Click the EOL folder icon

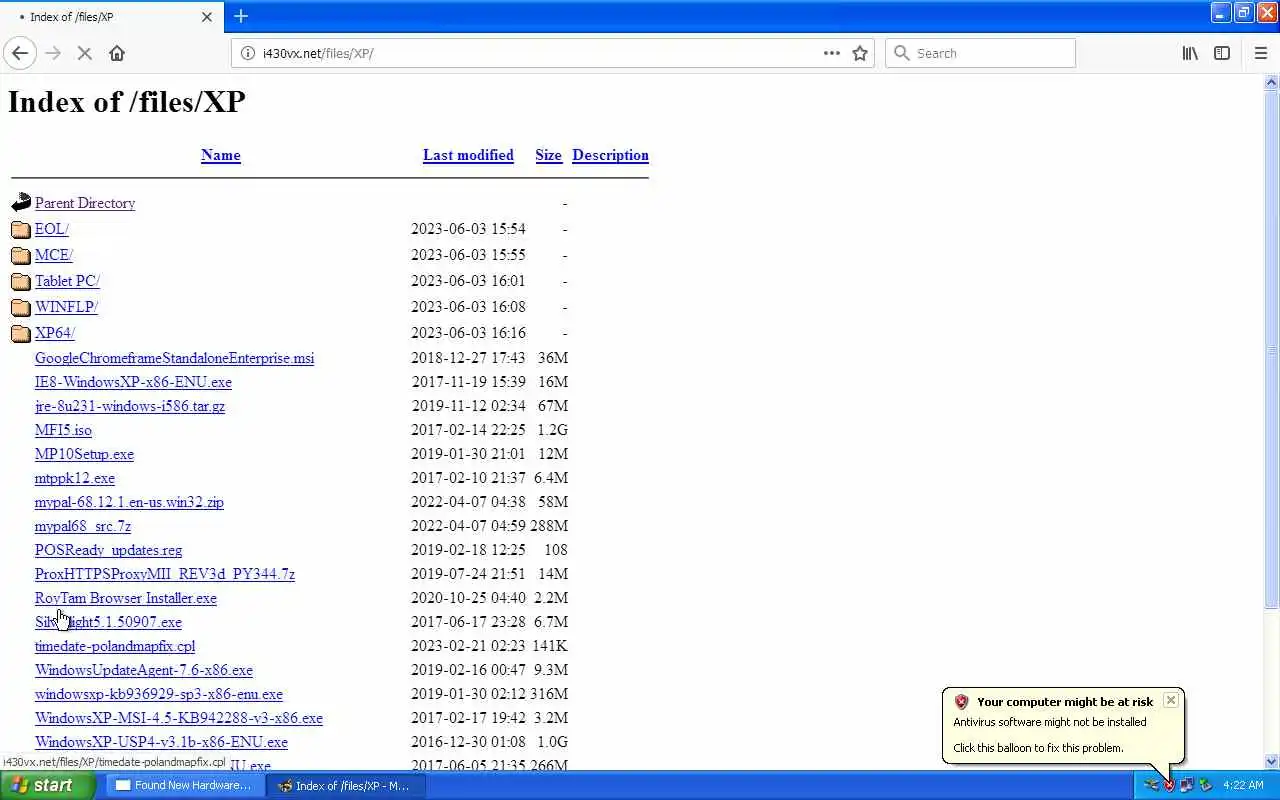(x=21, y=229)
